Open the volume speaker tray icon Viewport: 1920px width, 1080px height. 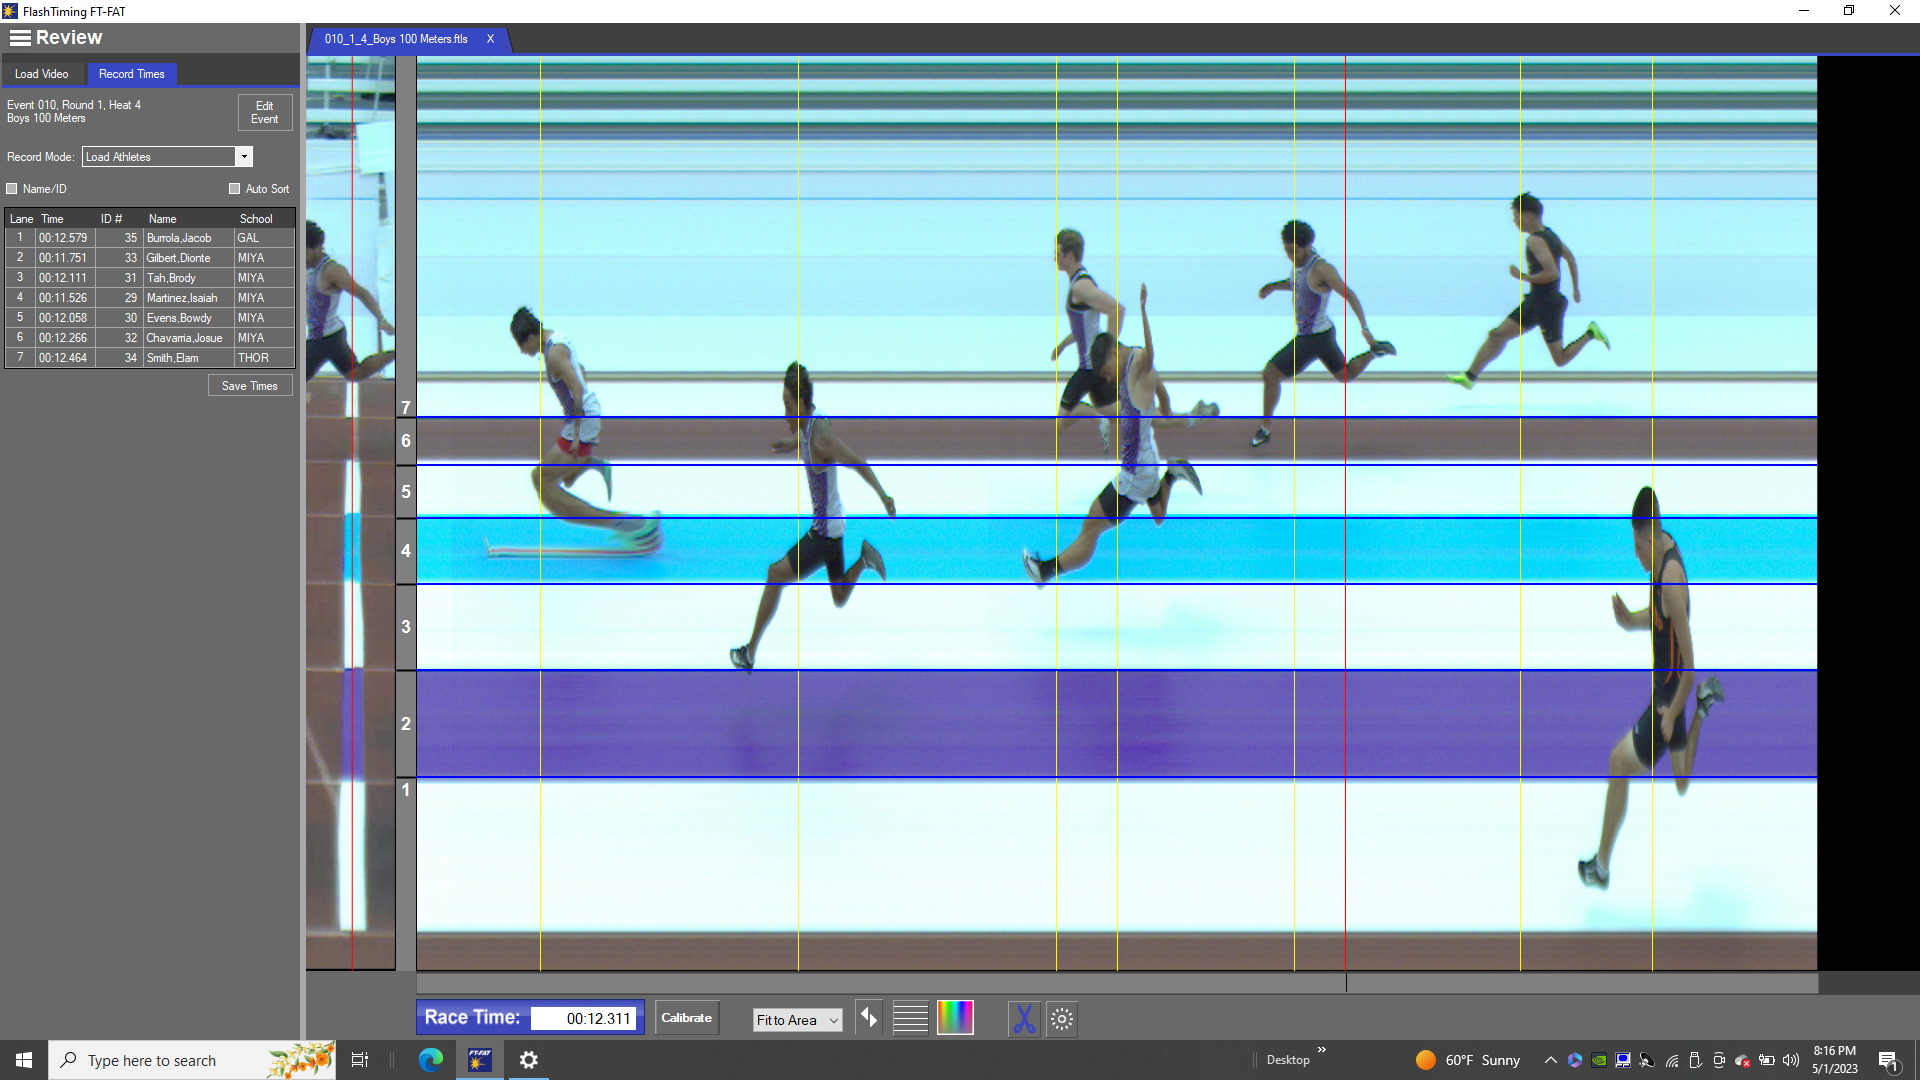(x=1791, y=1060)
